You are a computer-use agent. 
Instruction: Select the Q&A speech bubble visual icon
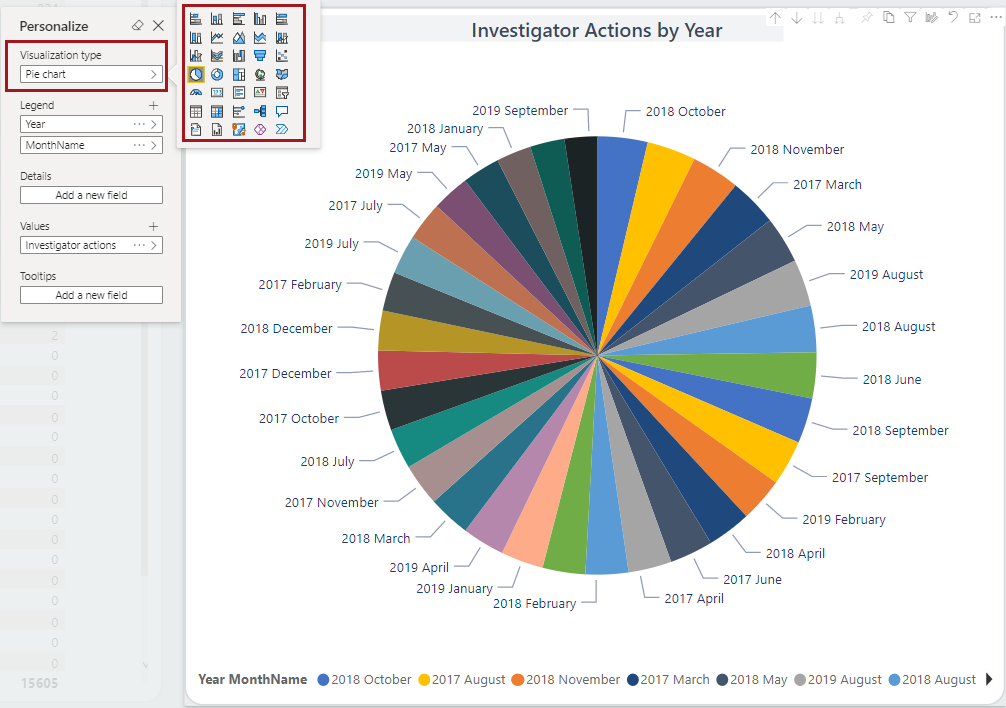(x=282, y=111)
